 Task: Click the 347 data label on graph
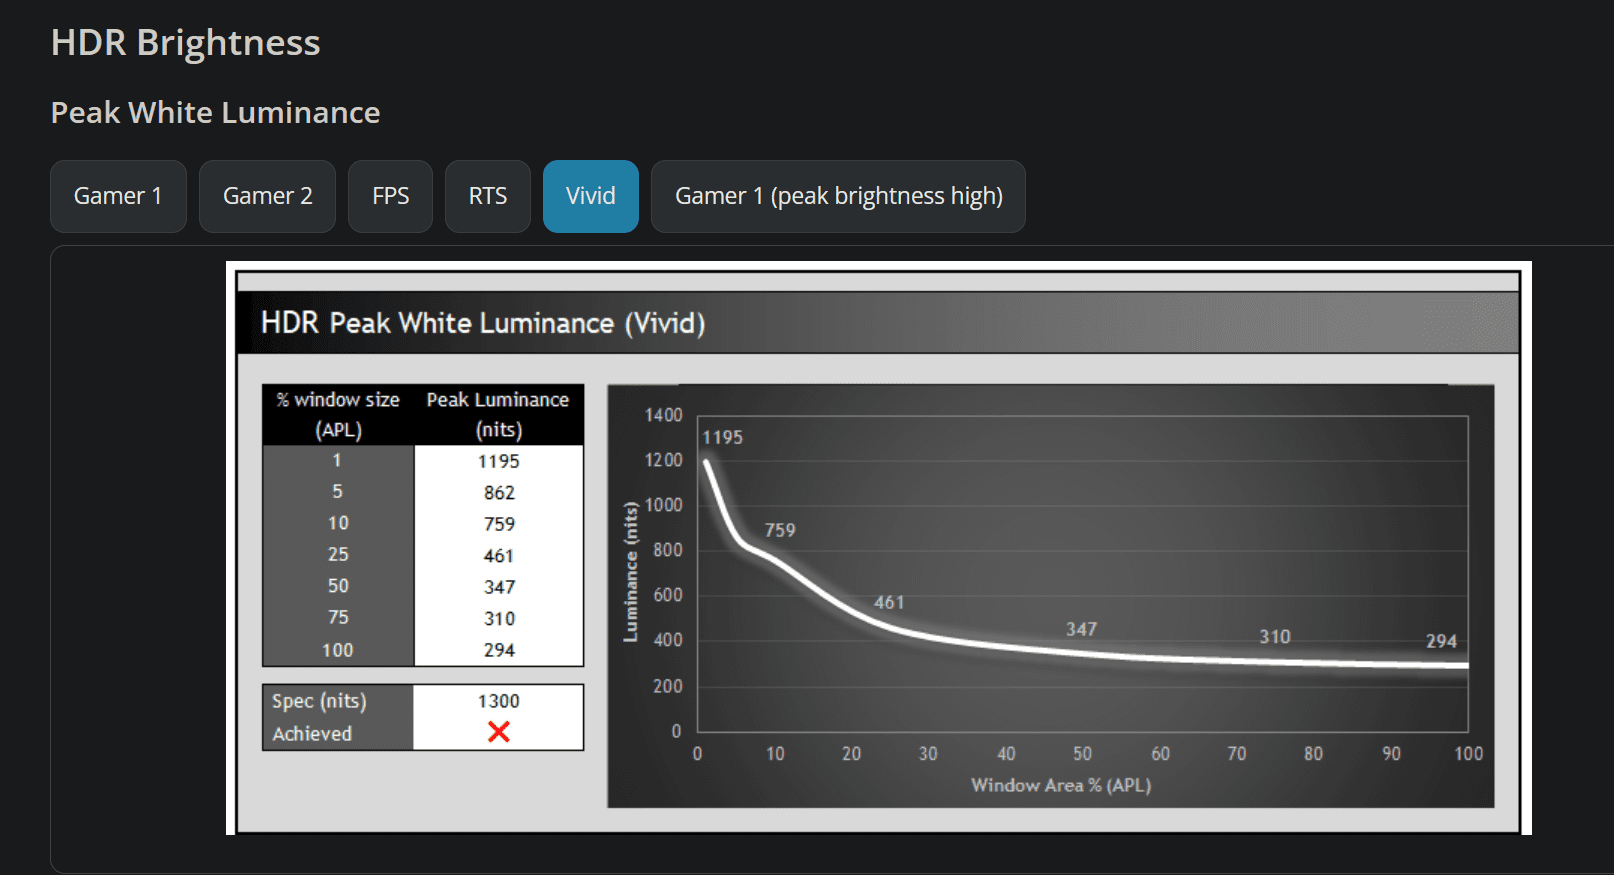click(1081, 629)
